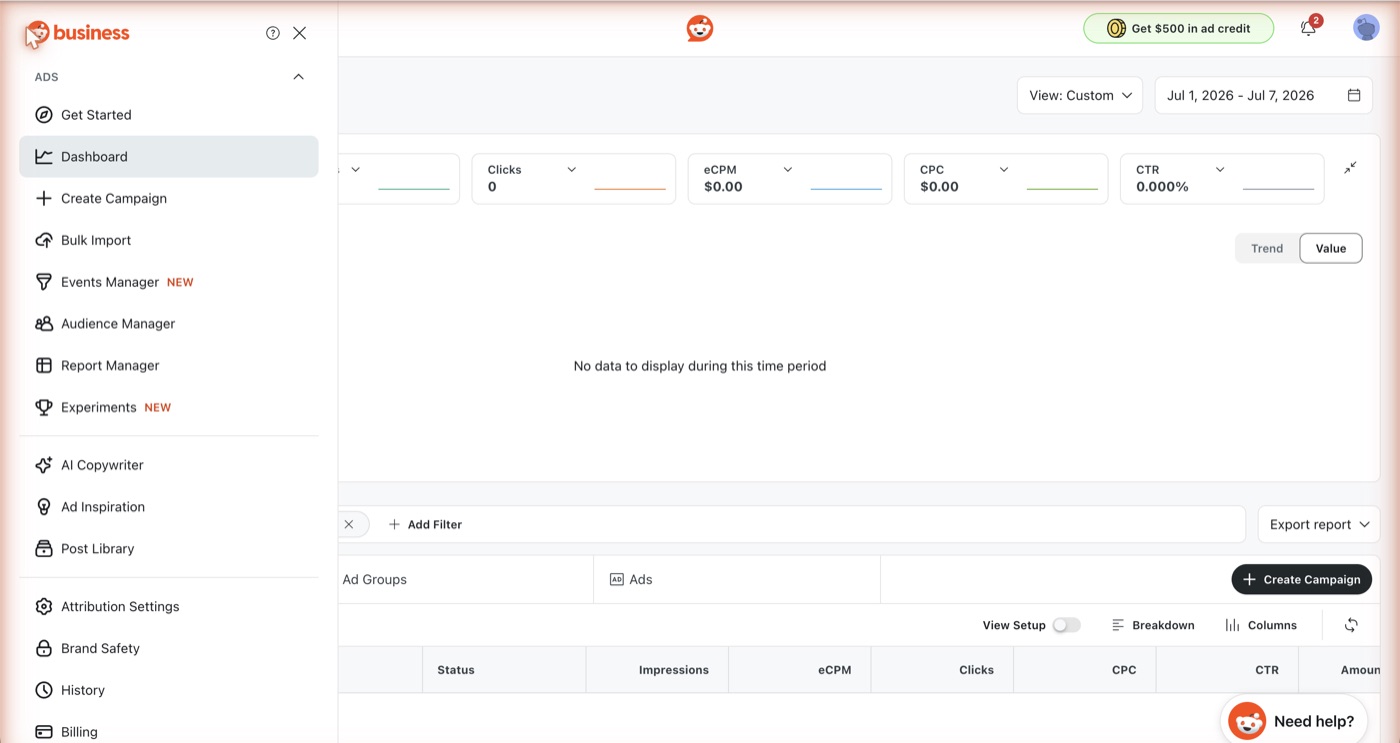
Task: Click the AI Copywriter sparkle icon
Action: (44, 465)
